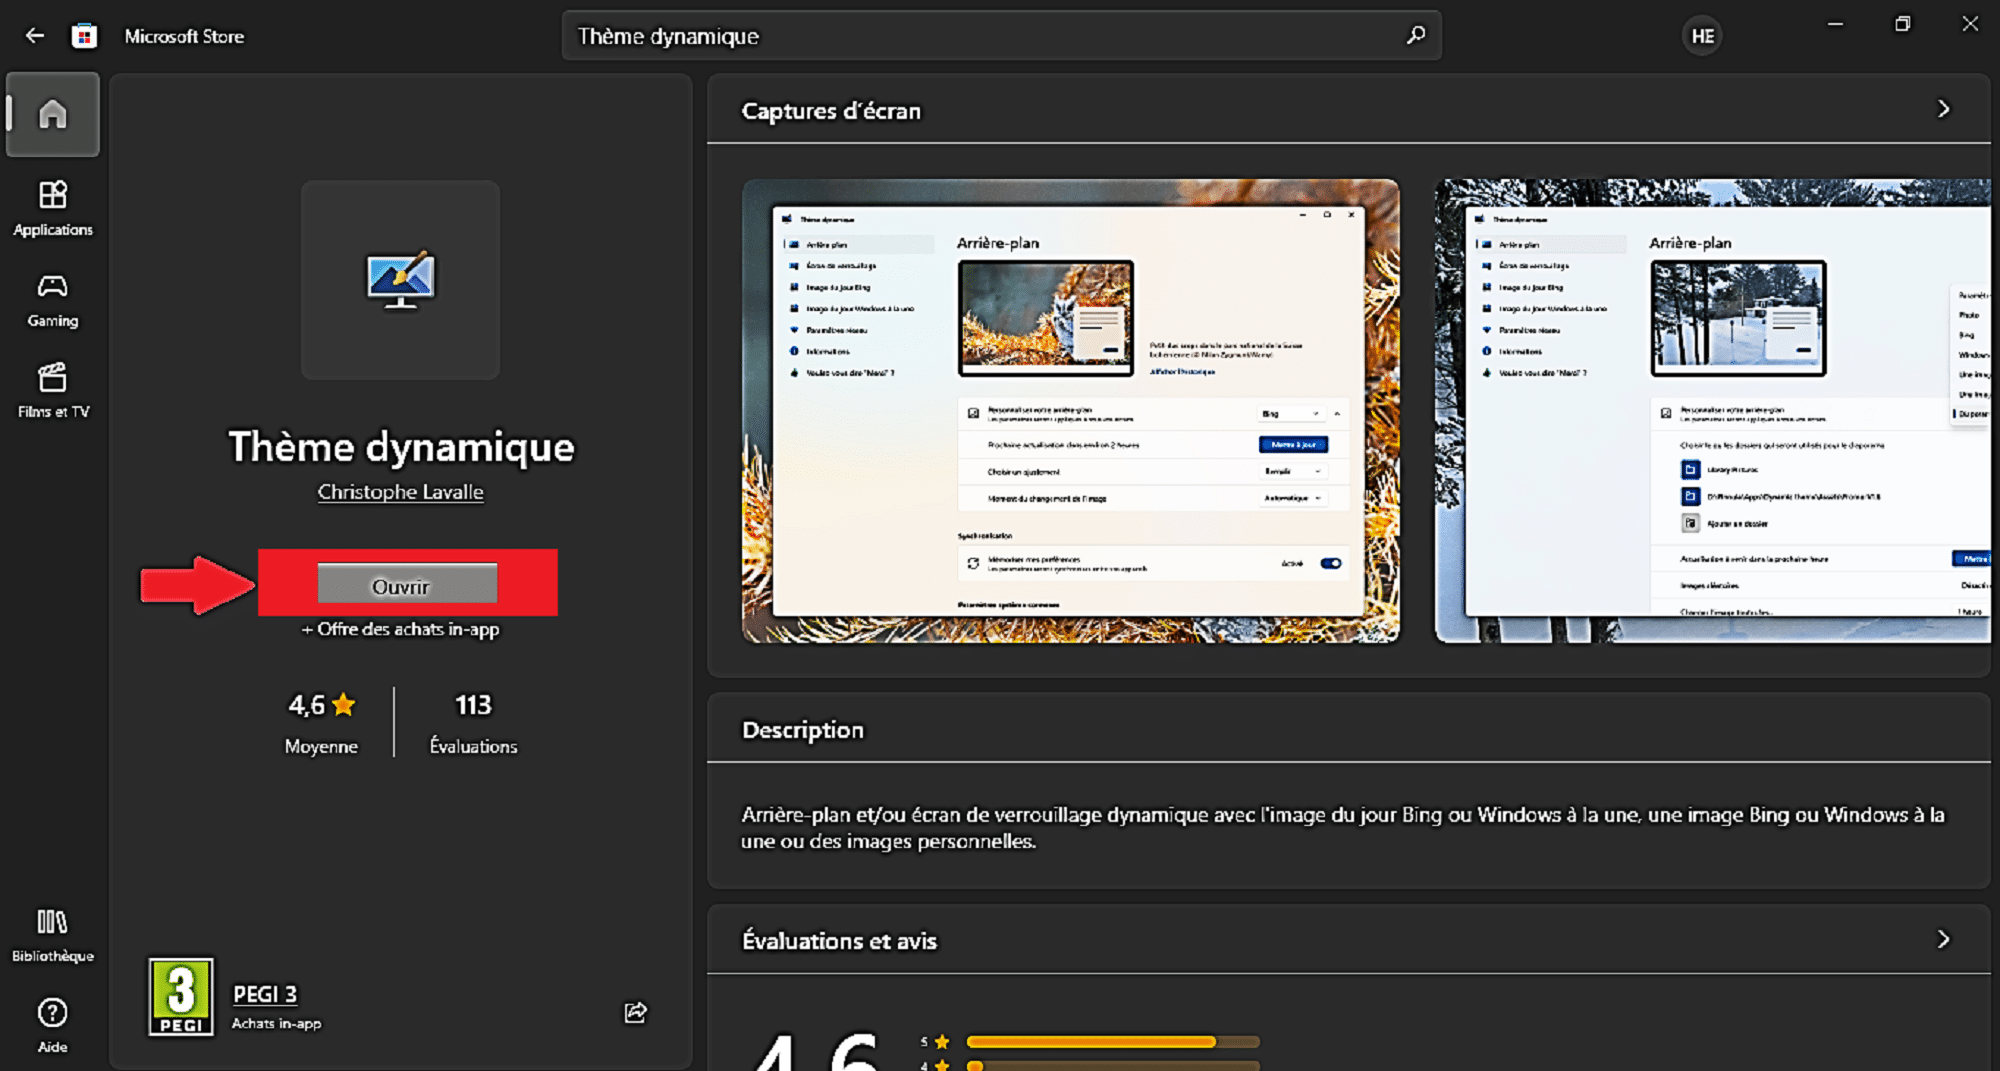Open PEGI 3 rating link
2000x1071 pixels.
[x=265, y=994]
